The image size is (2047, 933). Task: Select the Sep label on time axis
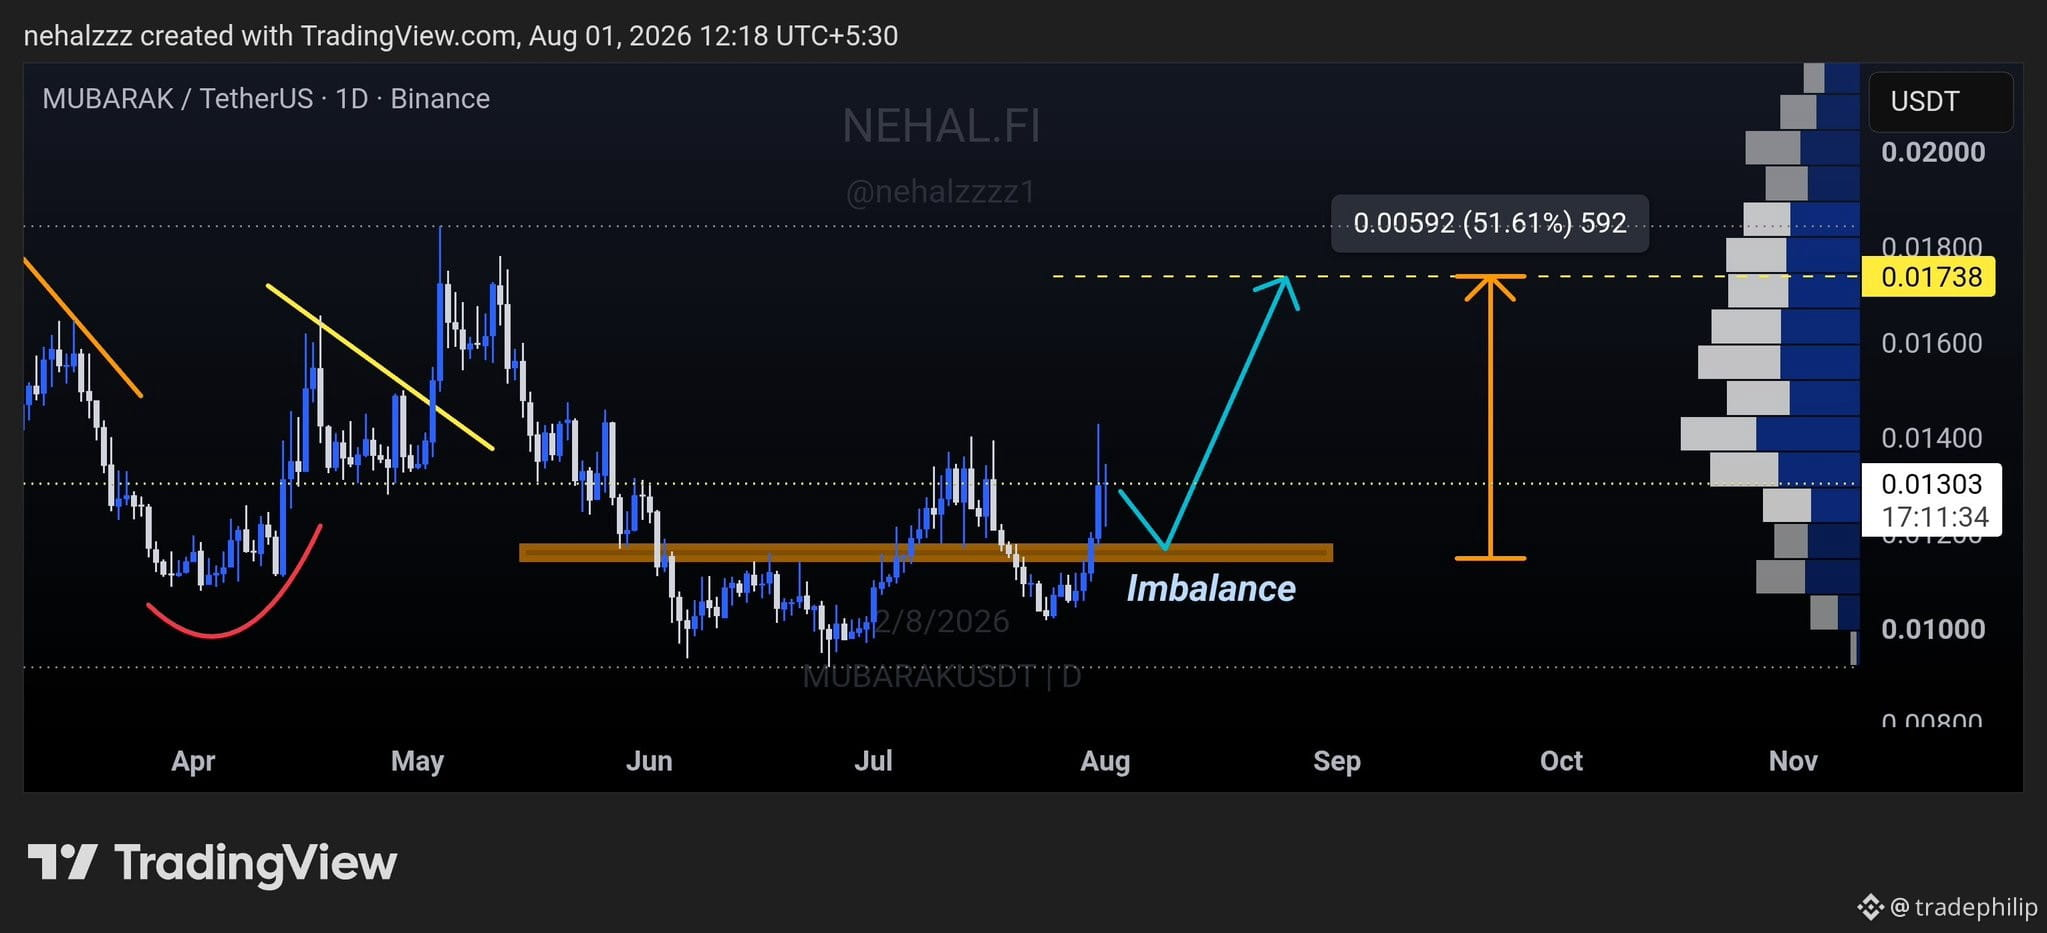point(1337,761)
